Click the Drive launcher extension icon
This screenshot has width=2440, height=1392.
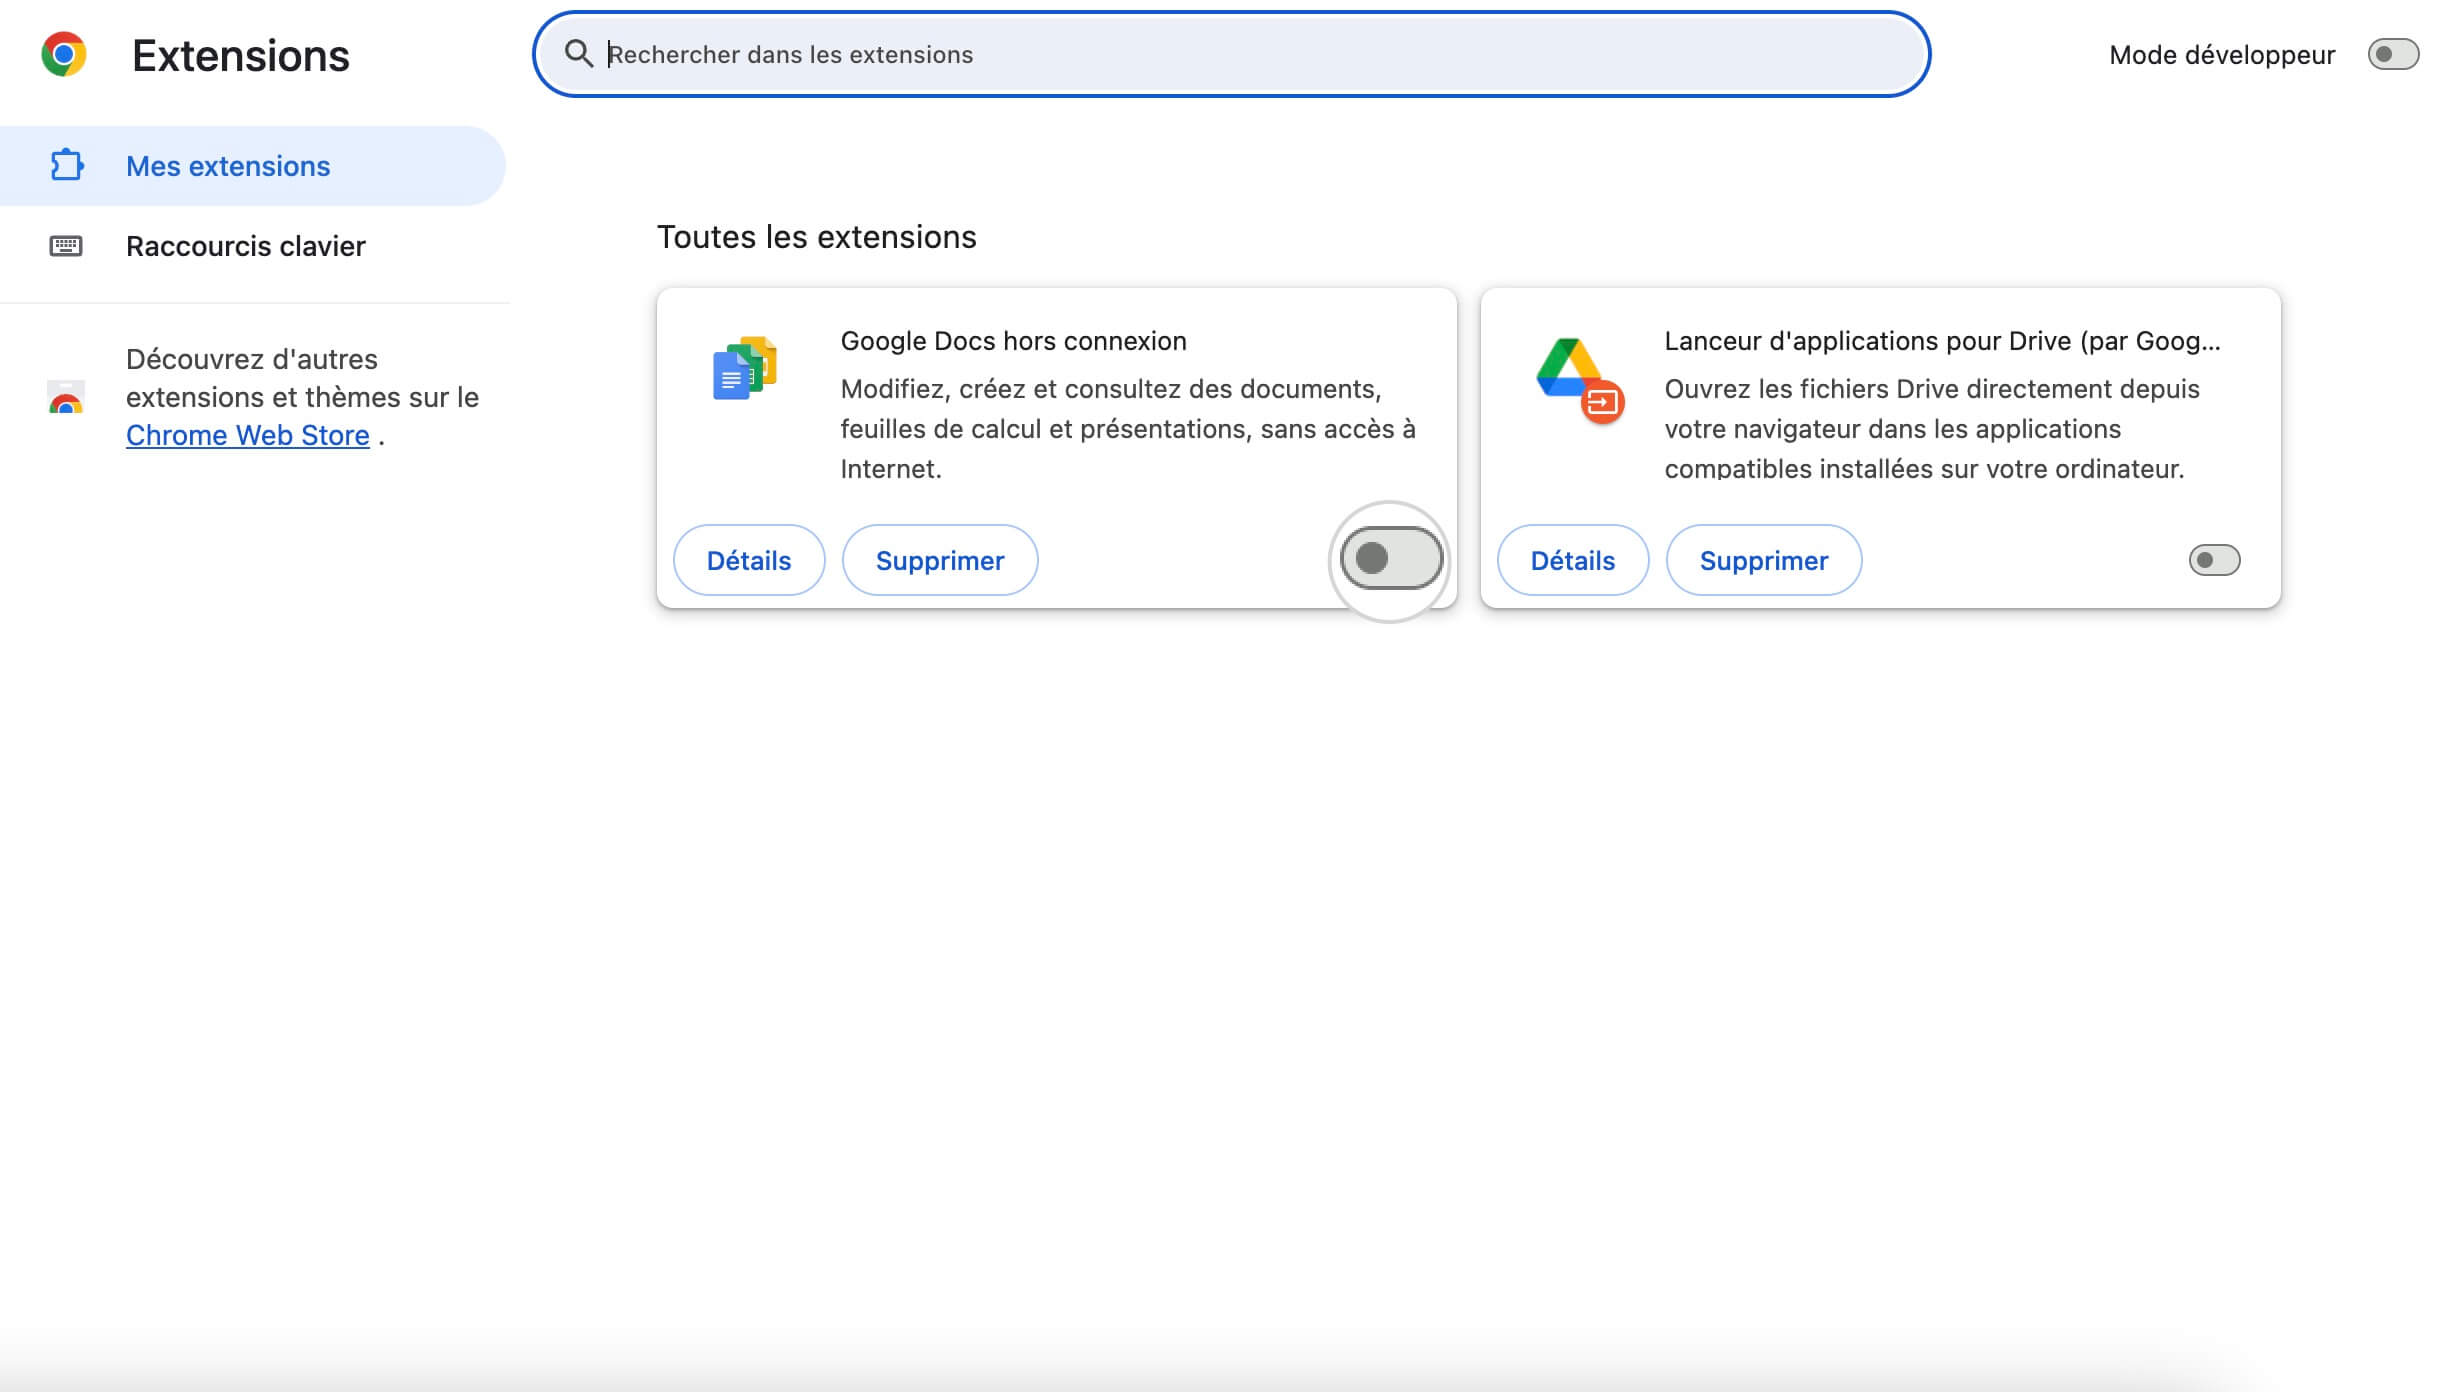pyautogui.click(x=1579, y=380)
